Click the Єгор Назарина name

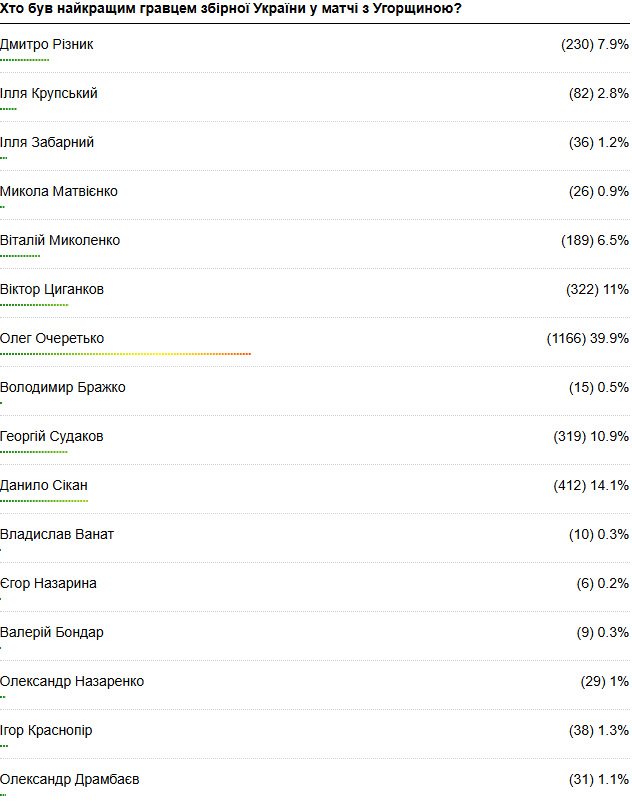pyautogui.click(x=48, y=583)
